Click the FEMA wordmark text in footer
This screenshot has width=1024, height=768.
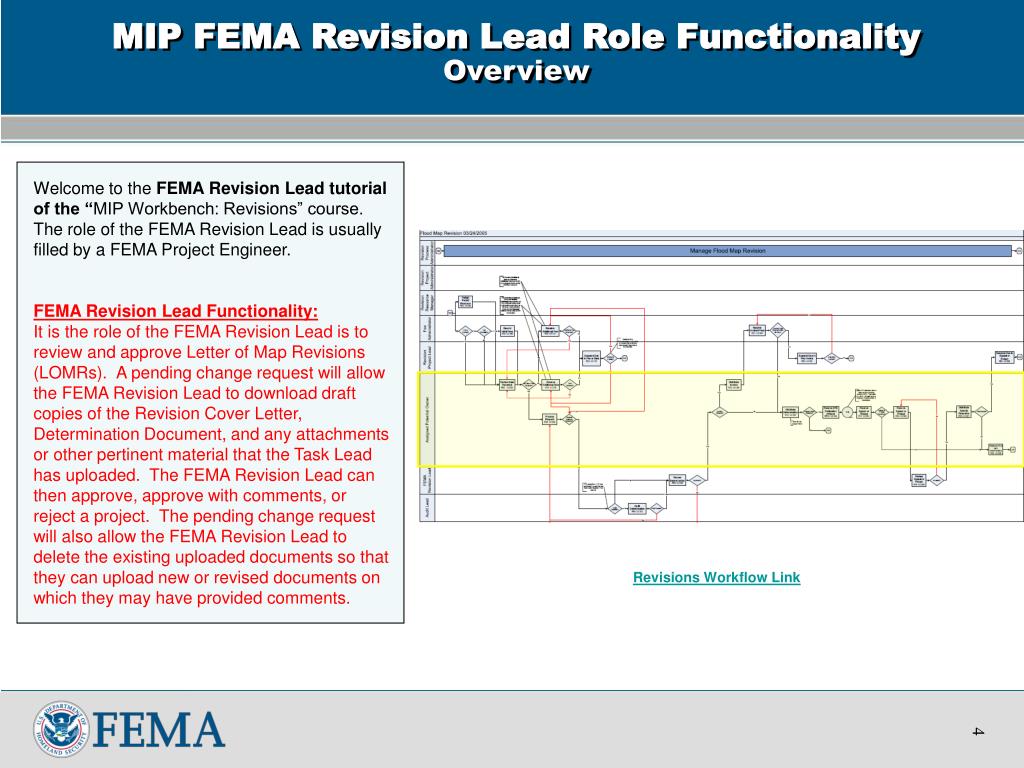click(159, 730)
